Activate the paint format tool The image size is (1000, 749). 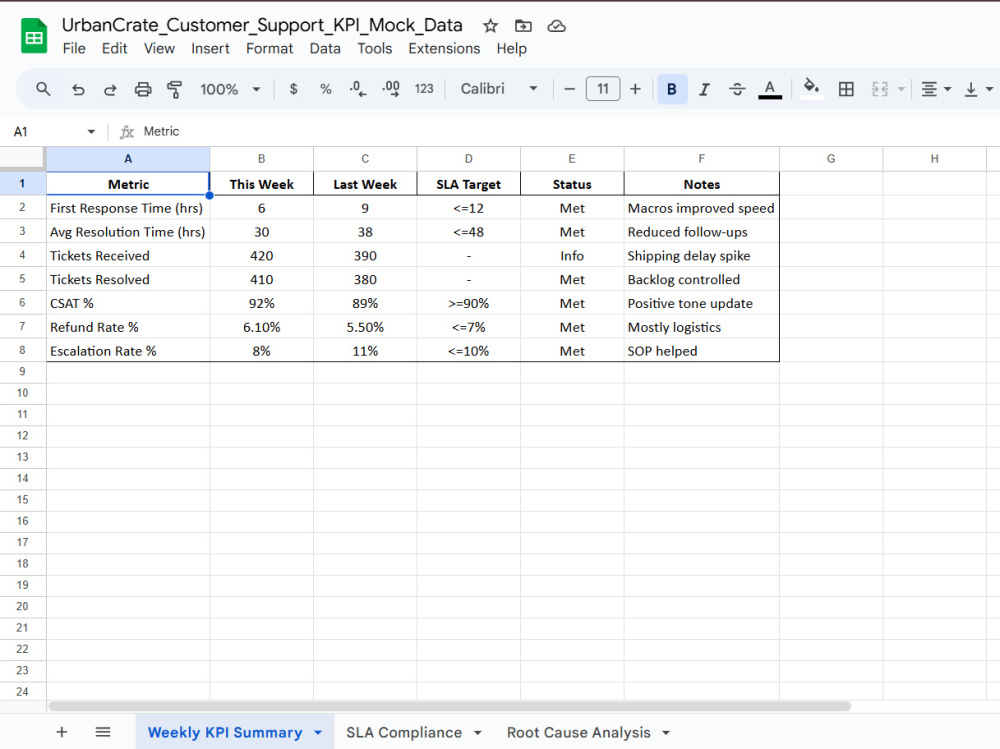174,89
